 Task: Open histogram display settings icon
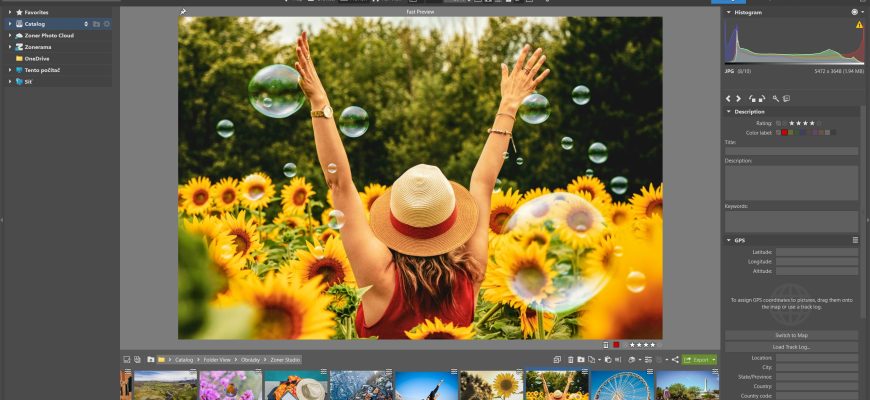click(x=854, y=12)
